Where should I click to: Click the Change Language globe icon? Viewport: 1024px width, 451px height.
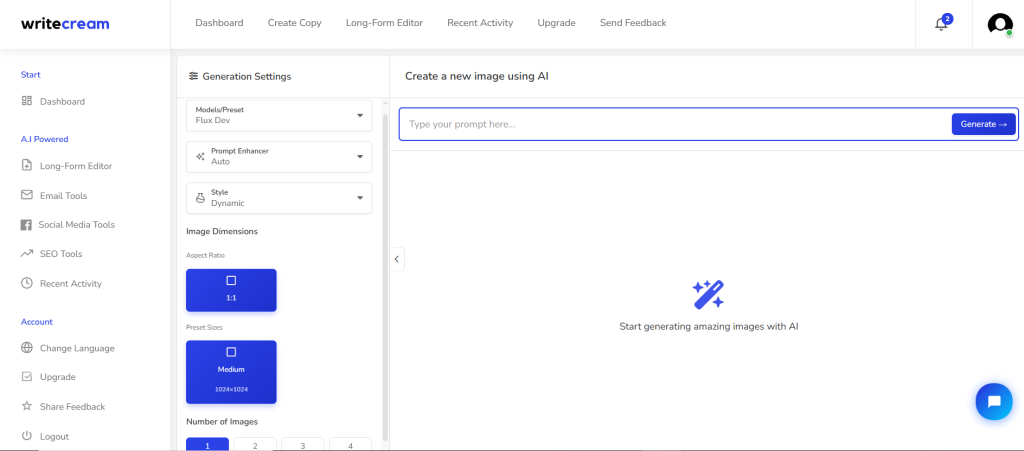27,348
